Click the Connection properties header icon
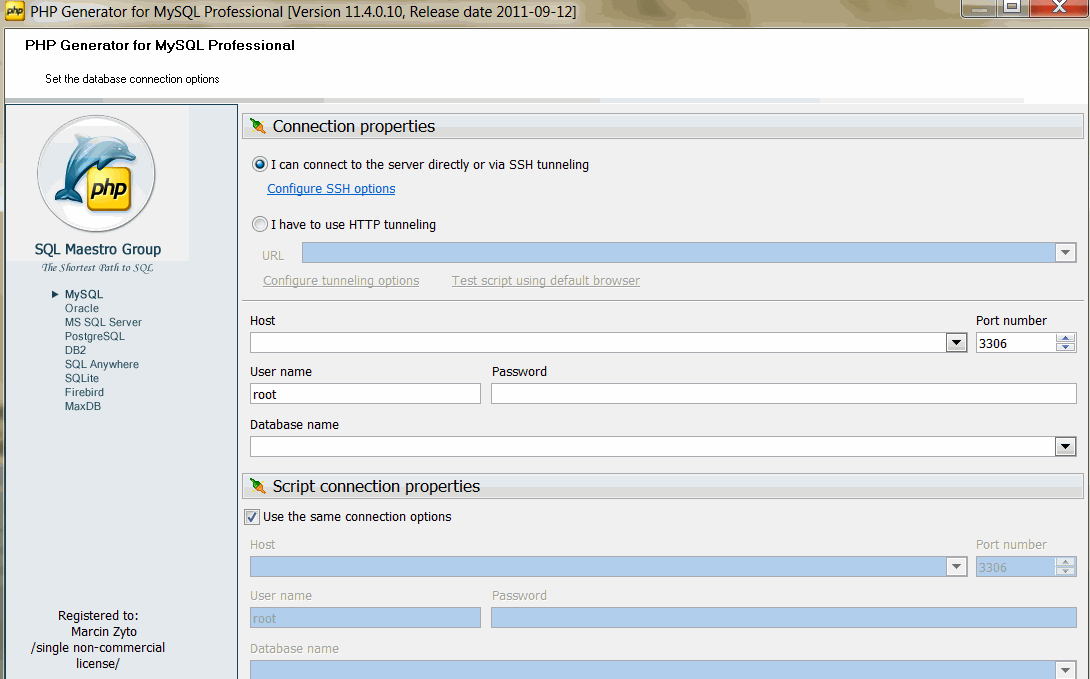The image size is (1090, 679). tap(258, 126)
